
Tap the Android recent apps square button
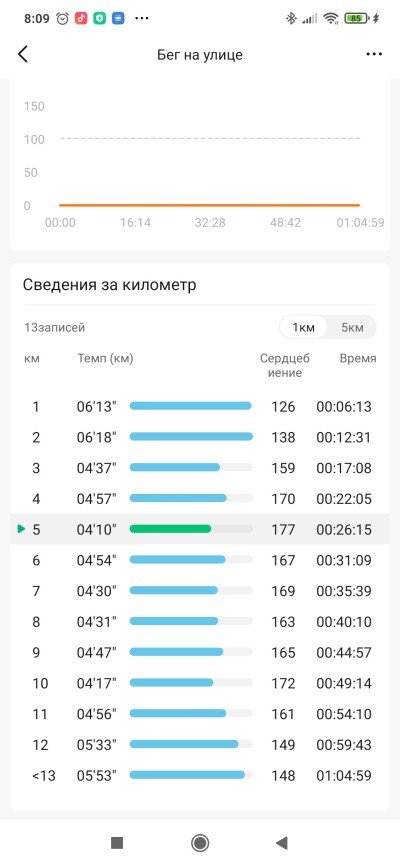coord(117,843)
